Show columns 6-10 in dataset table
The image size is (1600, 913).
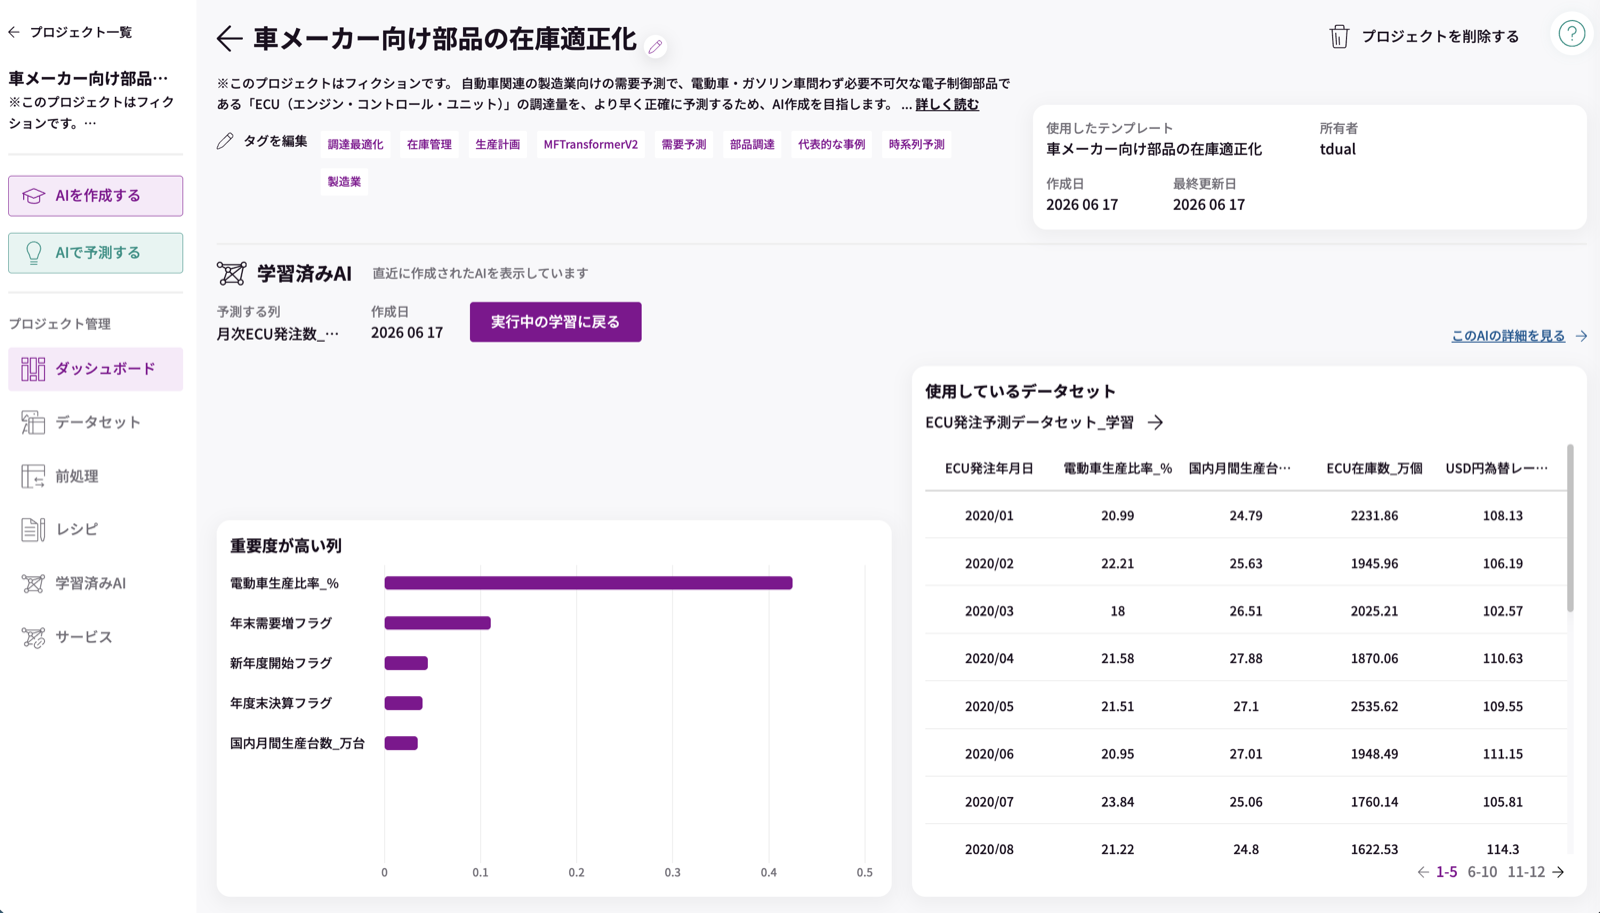pyautogui.click(x=1482, y=872)
